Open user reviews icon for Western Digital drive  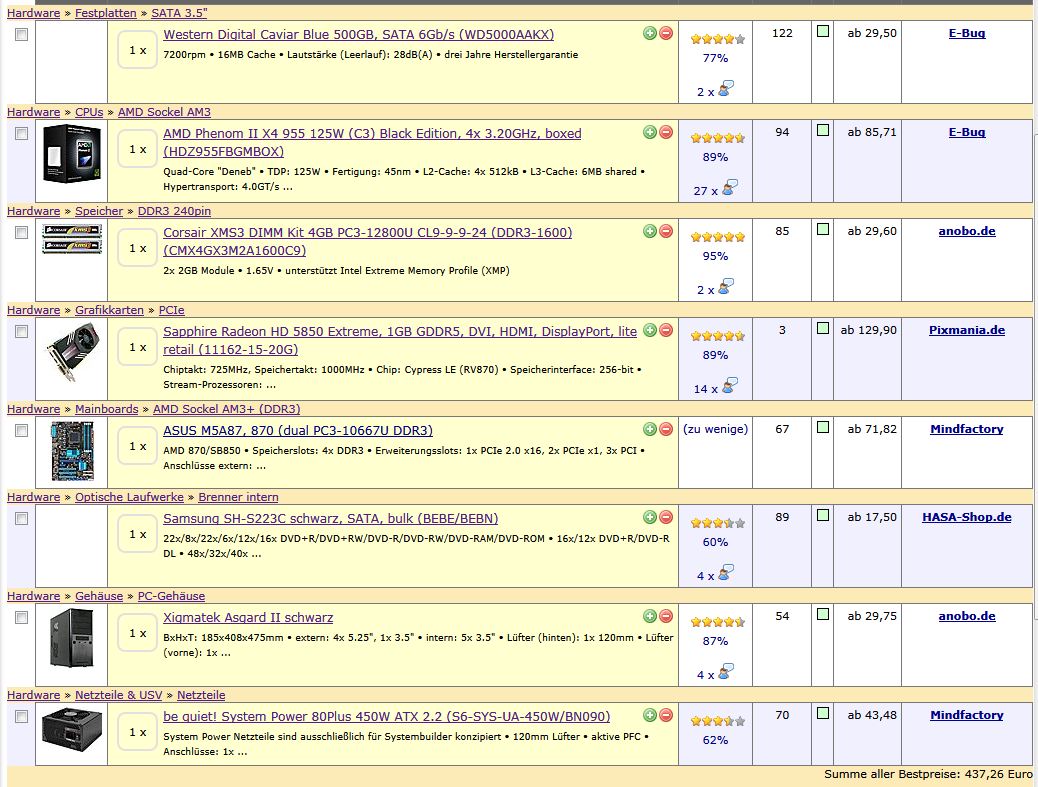[726, 89]
